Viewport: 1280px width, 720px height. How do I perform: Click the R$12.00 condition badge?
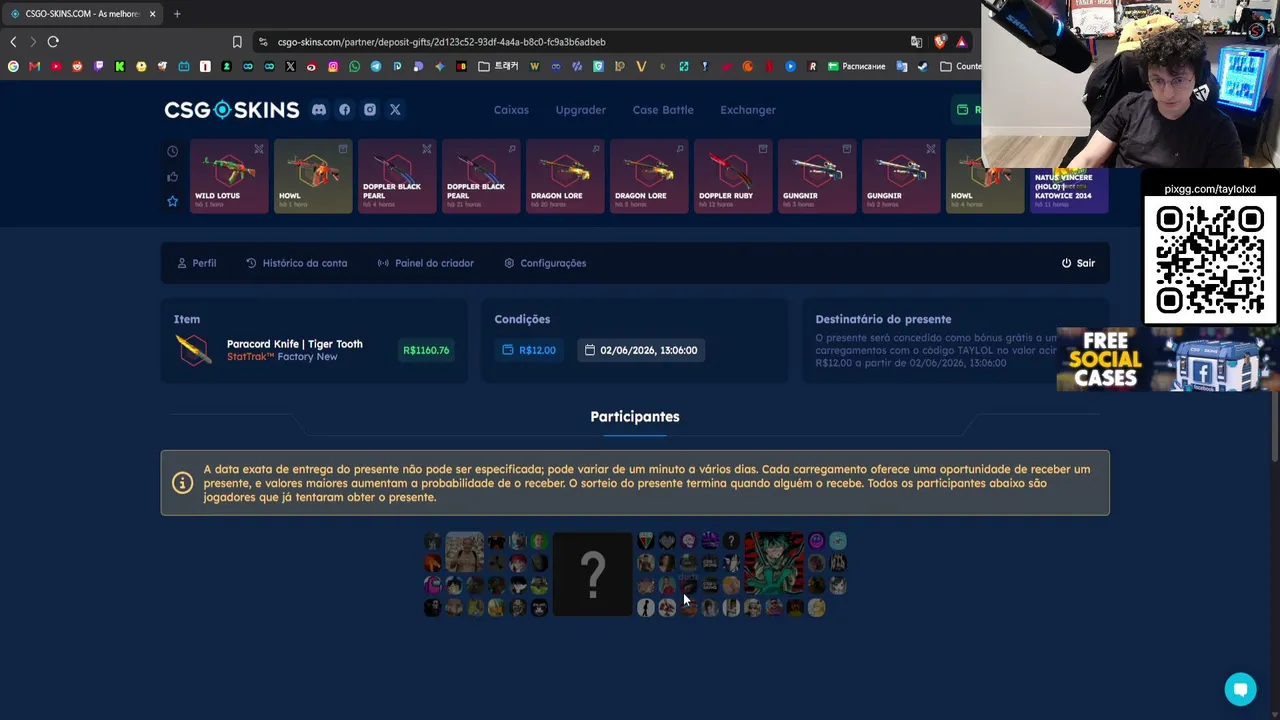(529, 350)
